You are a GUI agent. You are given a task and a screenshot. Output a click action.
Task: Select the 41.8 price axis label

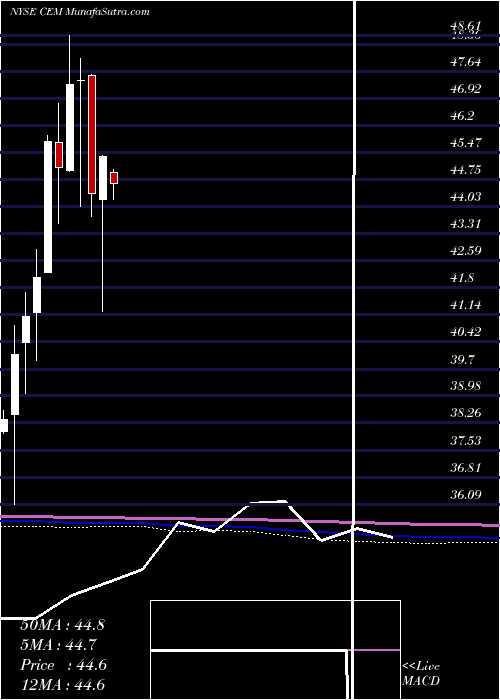click(462, 278)
